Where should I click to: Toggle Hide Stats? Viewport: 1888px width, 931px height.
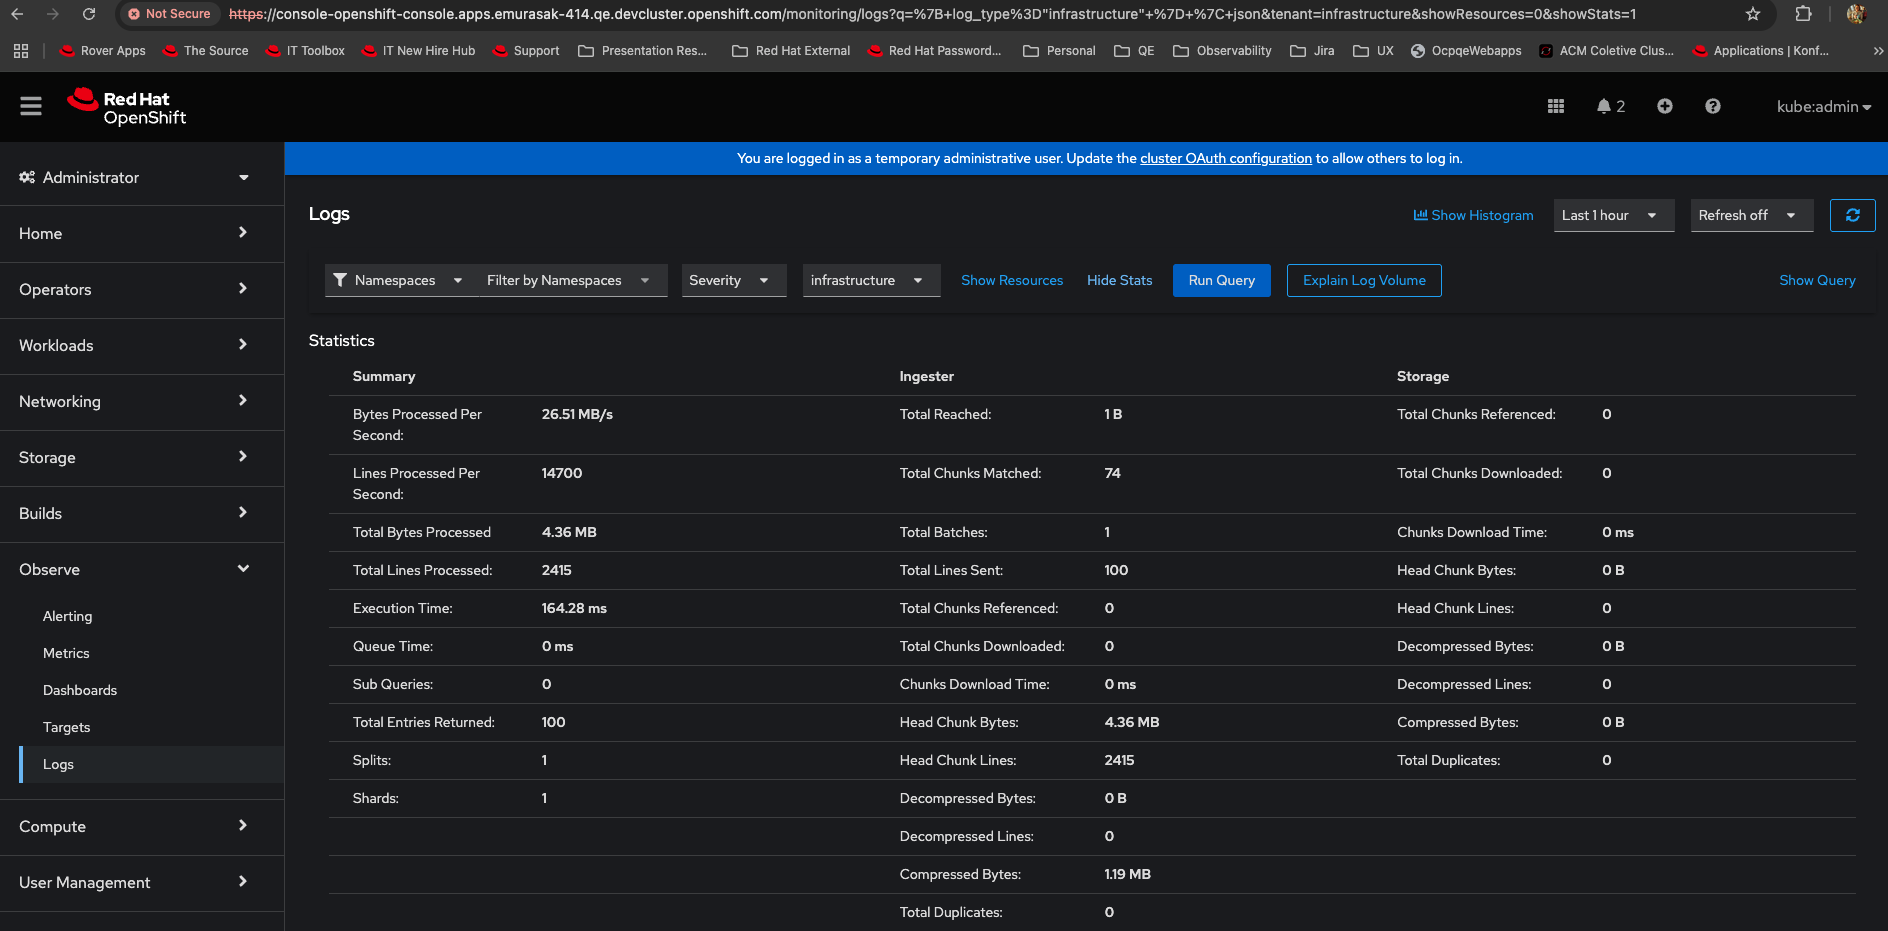click(x=1119, y=280)
